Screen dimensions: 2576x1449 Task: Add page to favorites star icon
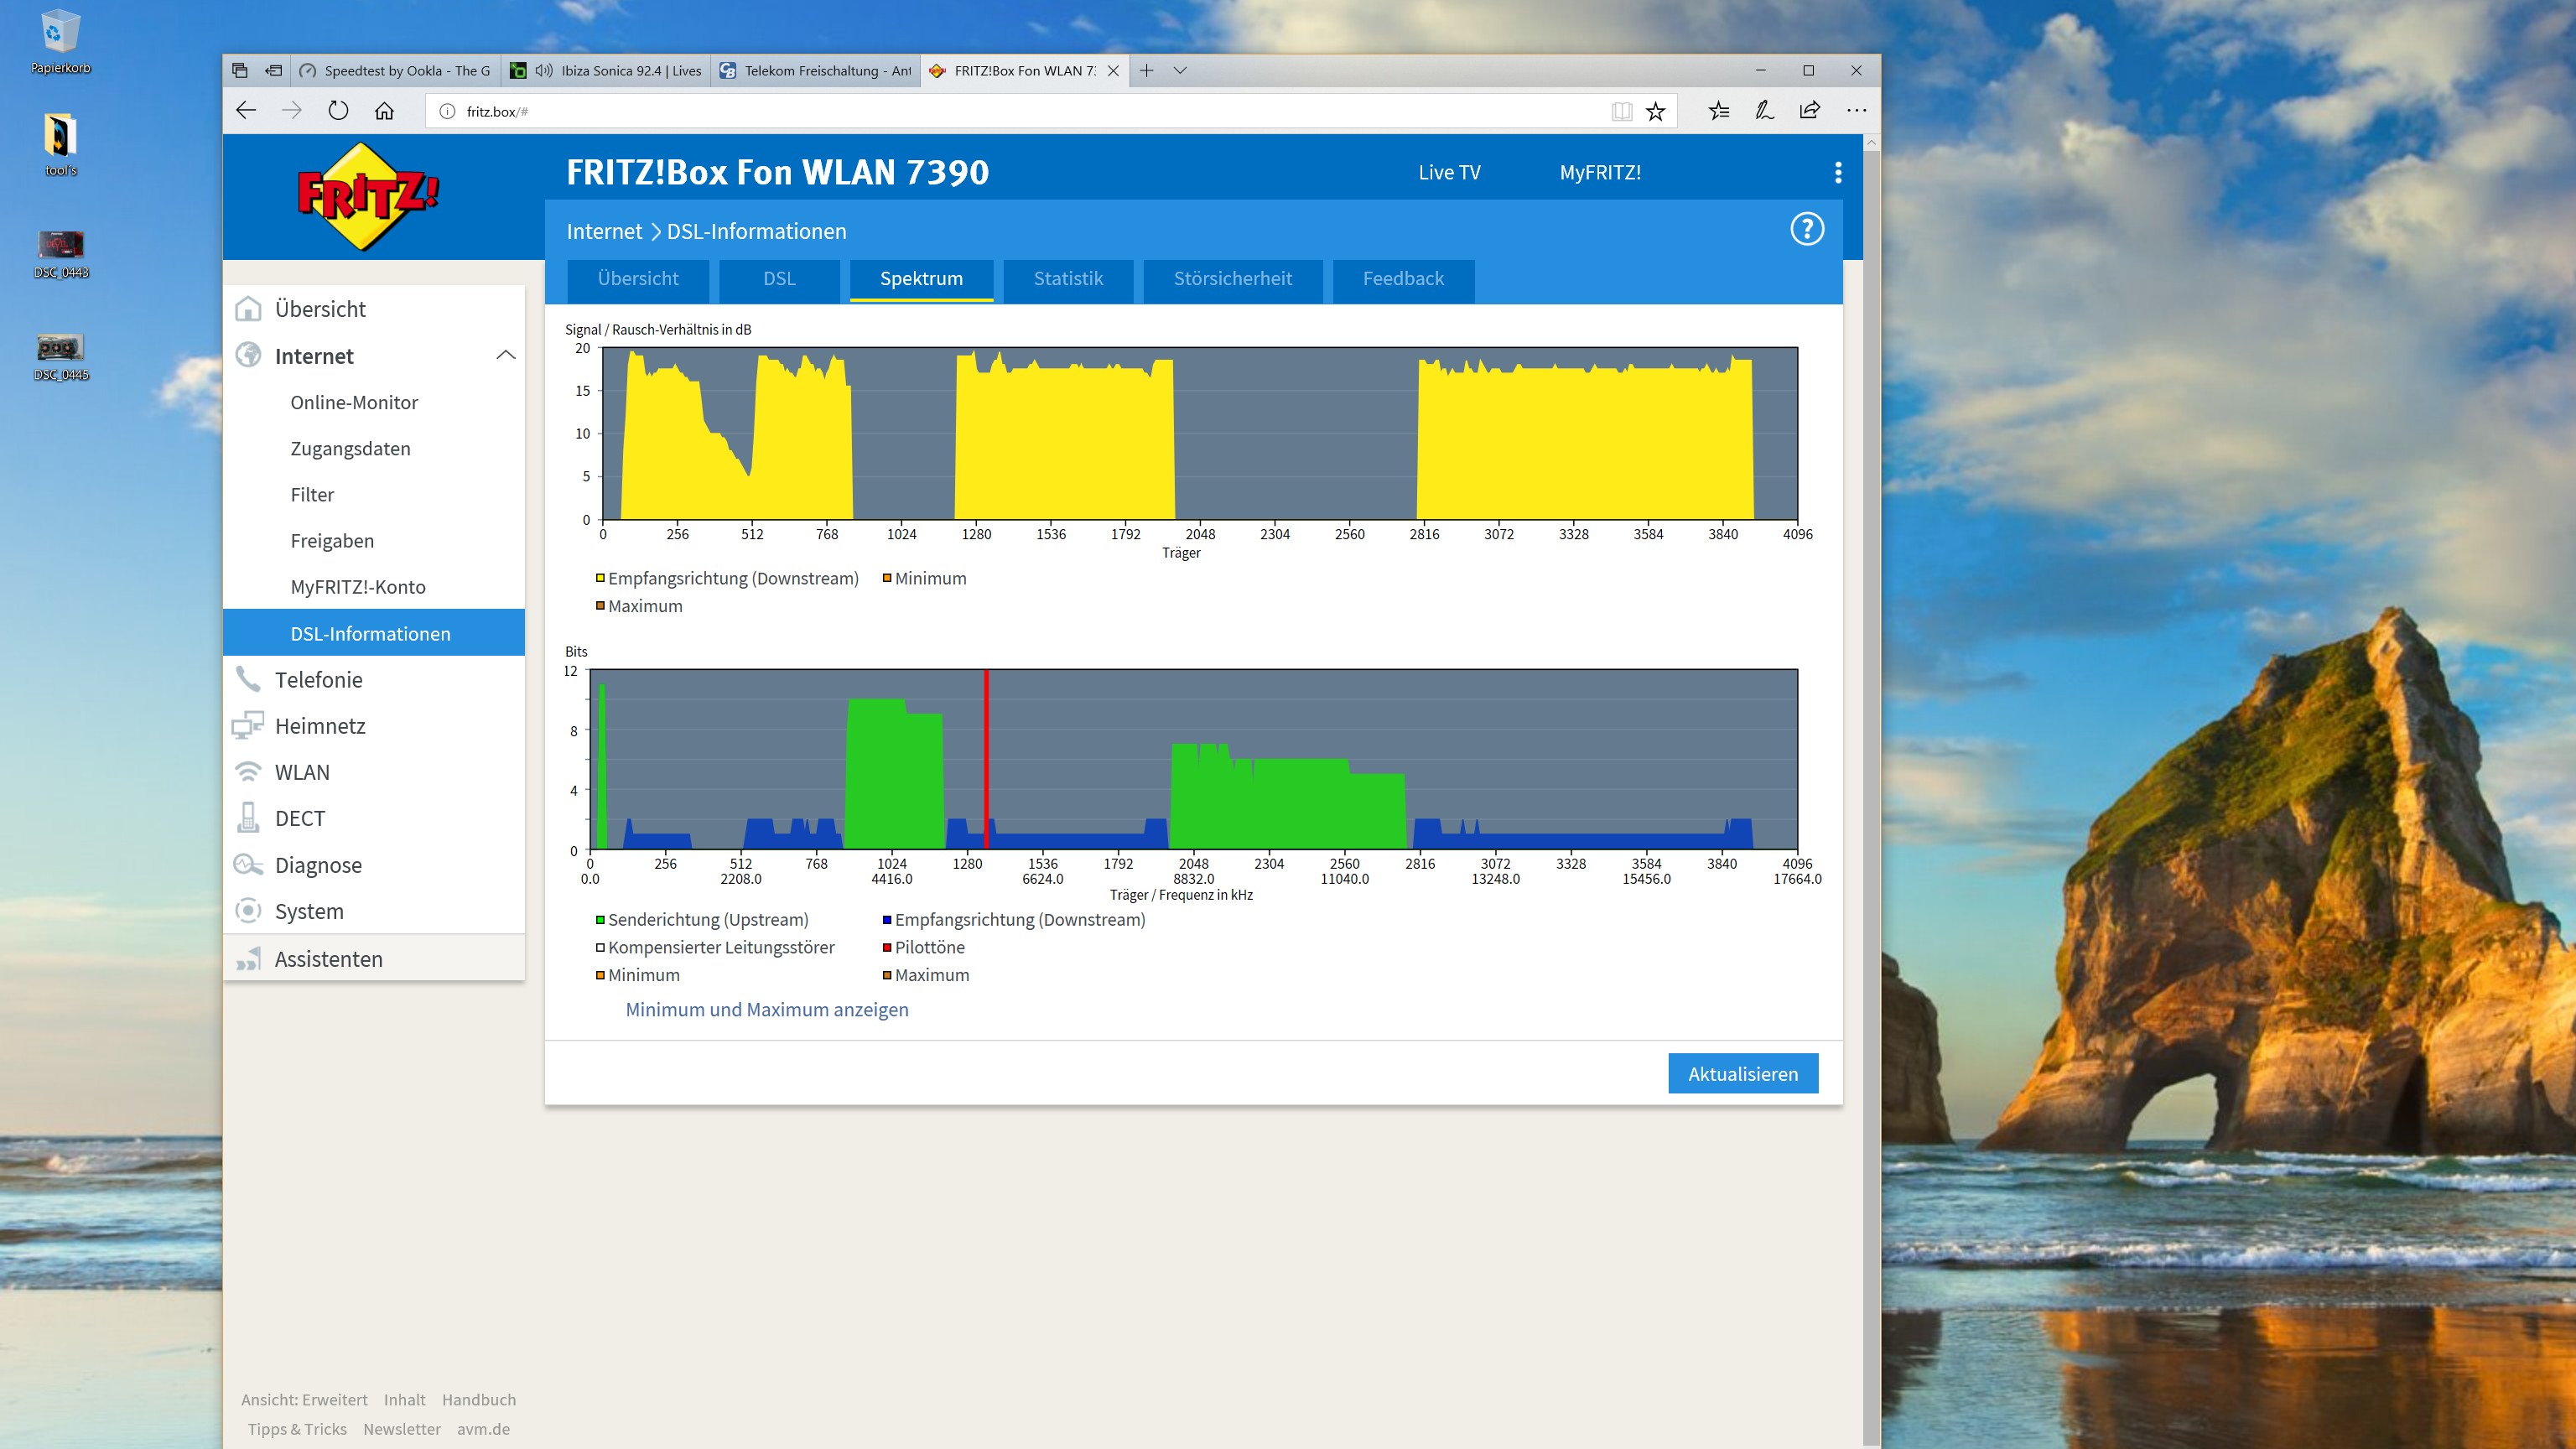coord(1656,111)
